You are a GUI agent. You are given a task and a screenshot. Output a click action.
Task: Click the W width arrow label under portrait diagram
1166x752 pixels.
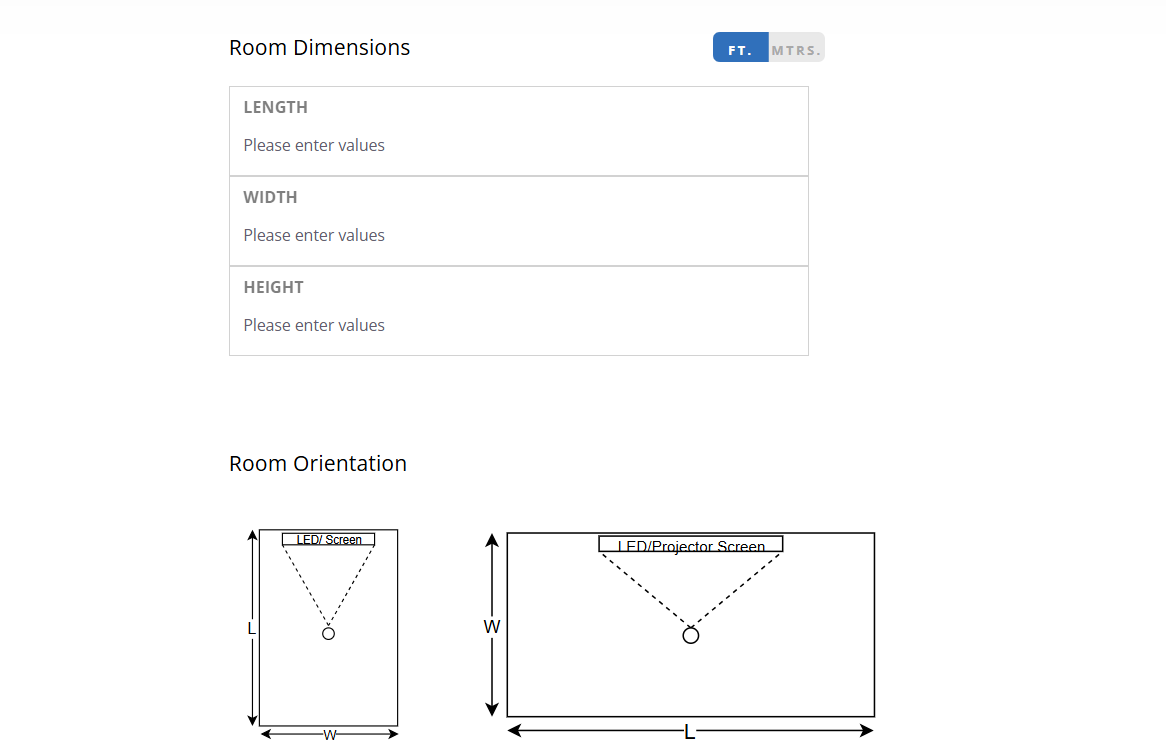pos(329,735)
